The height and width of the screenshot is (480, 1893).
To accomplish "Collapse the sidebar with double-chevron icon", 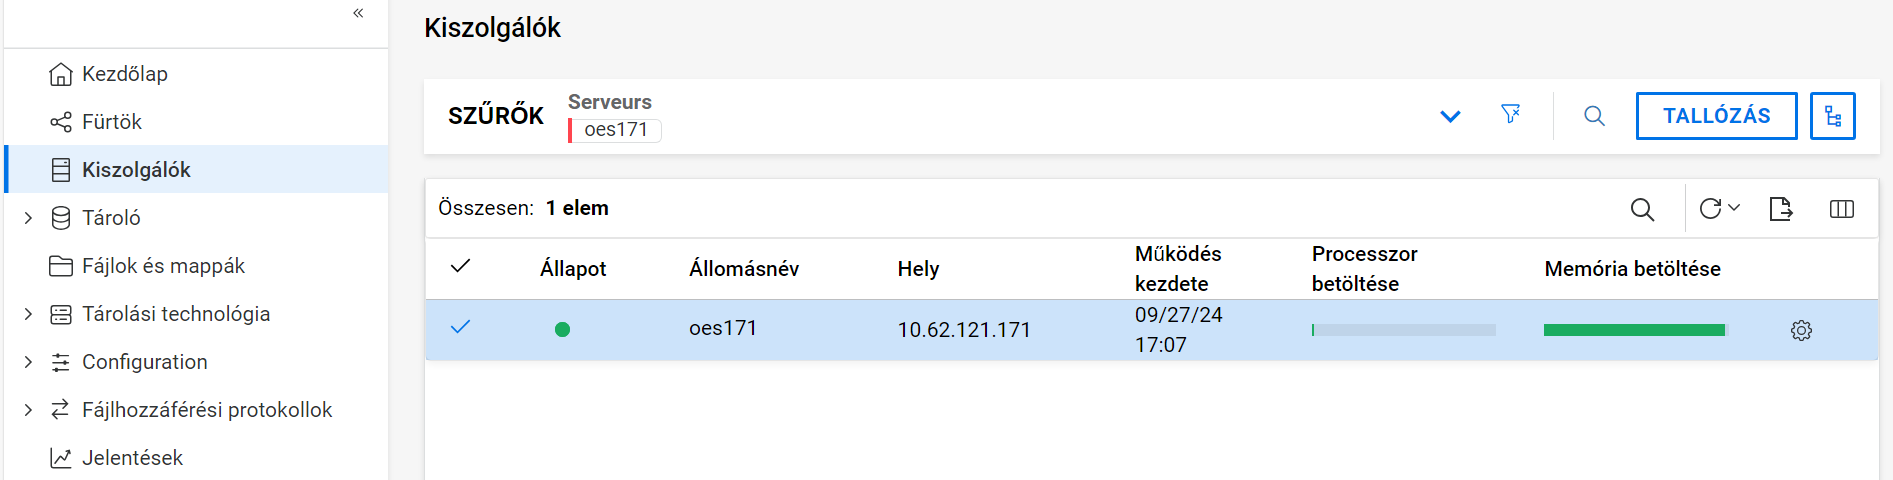I will click(358, 13).
